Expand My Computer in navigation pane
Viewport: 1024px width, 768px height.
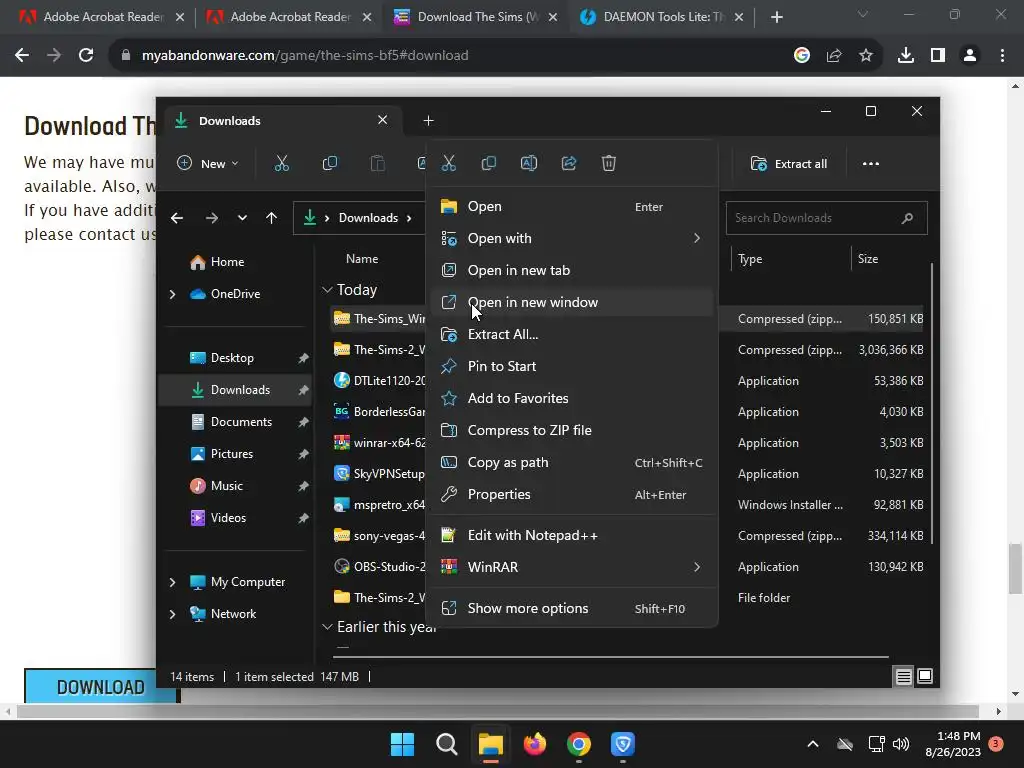click(x=172, y=582)
